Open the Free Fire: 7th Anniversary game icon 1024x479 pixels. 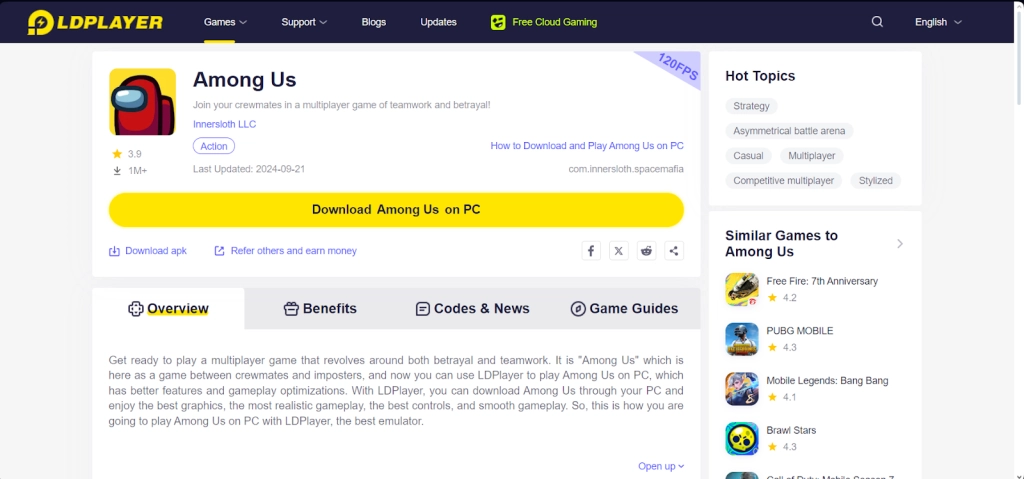point(742,289)
